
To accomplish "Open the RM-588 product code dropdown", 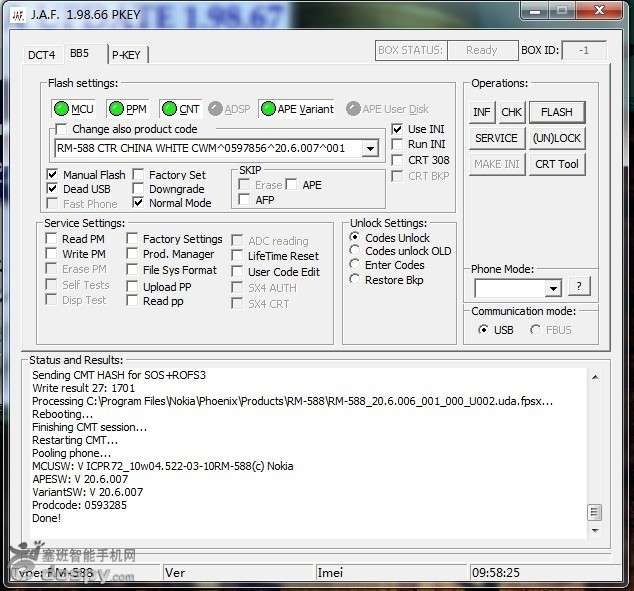I will [369, 149].
